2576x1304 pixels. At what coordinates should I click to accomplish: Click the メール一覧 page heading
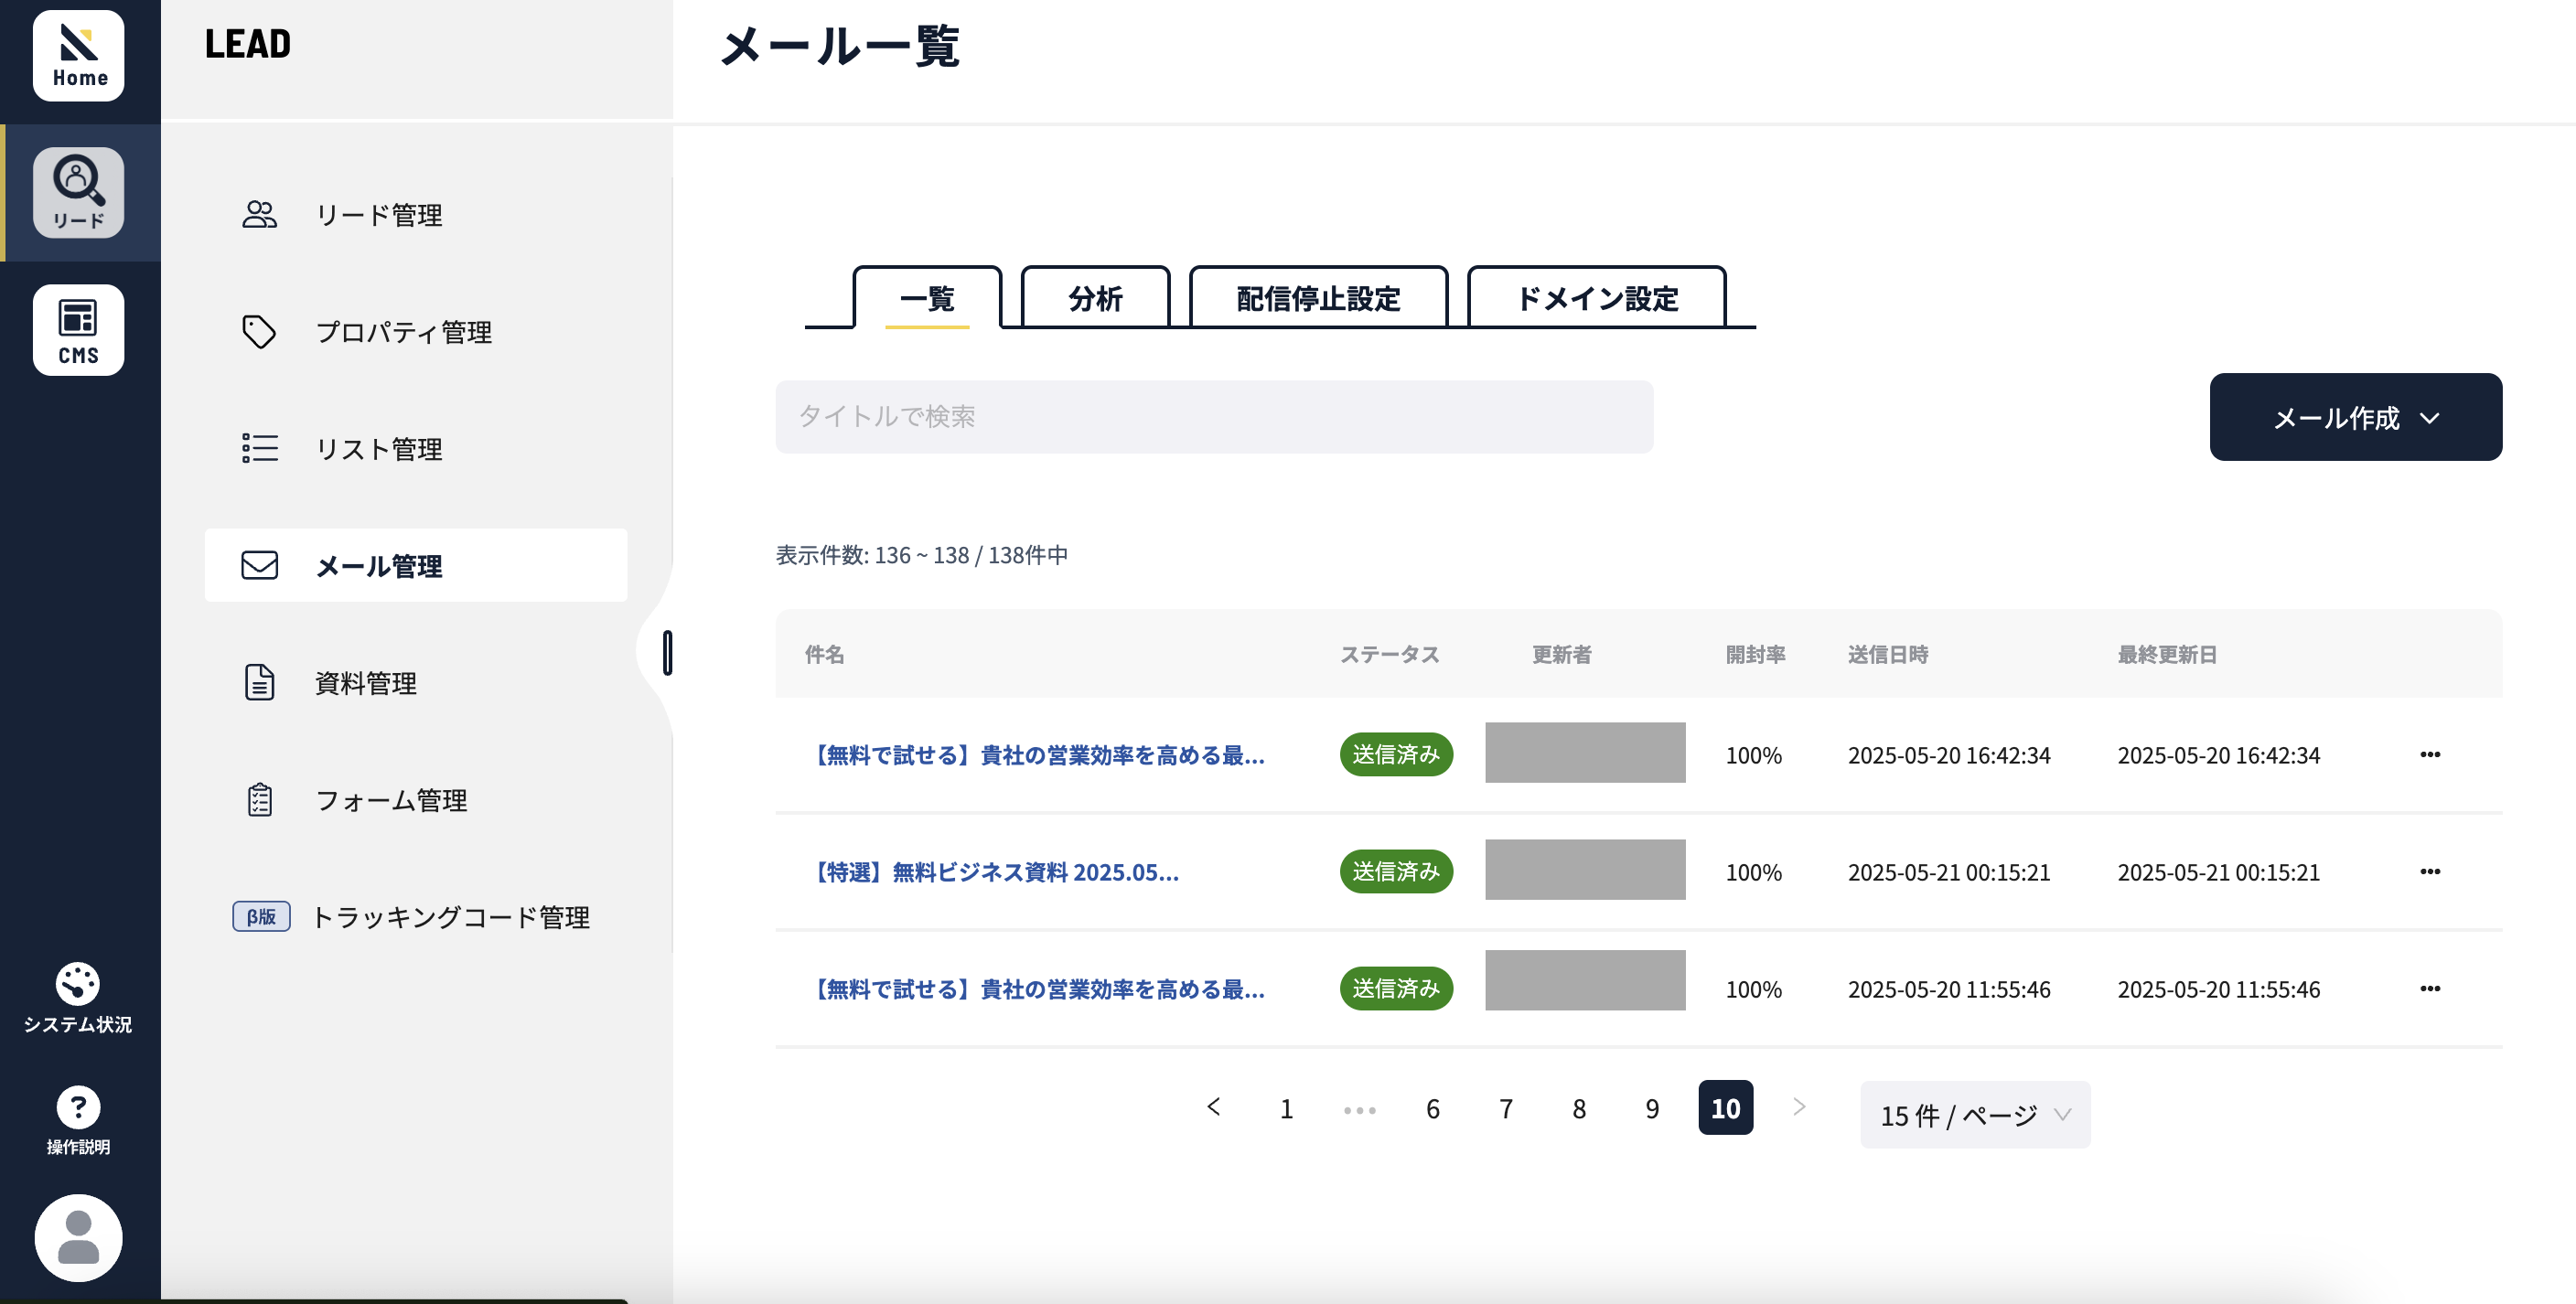coord(840,46)
